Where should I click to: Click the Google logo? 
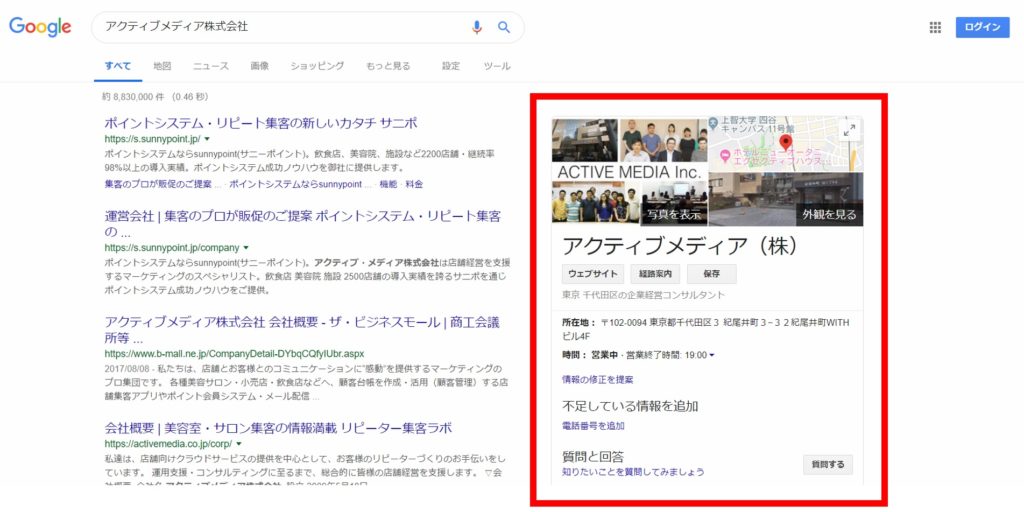(40, 27)
